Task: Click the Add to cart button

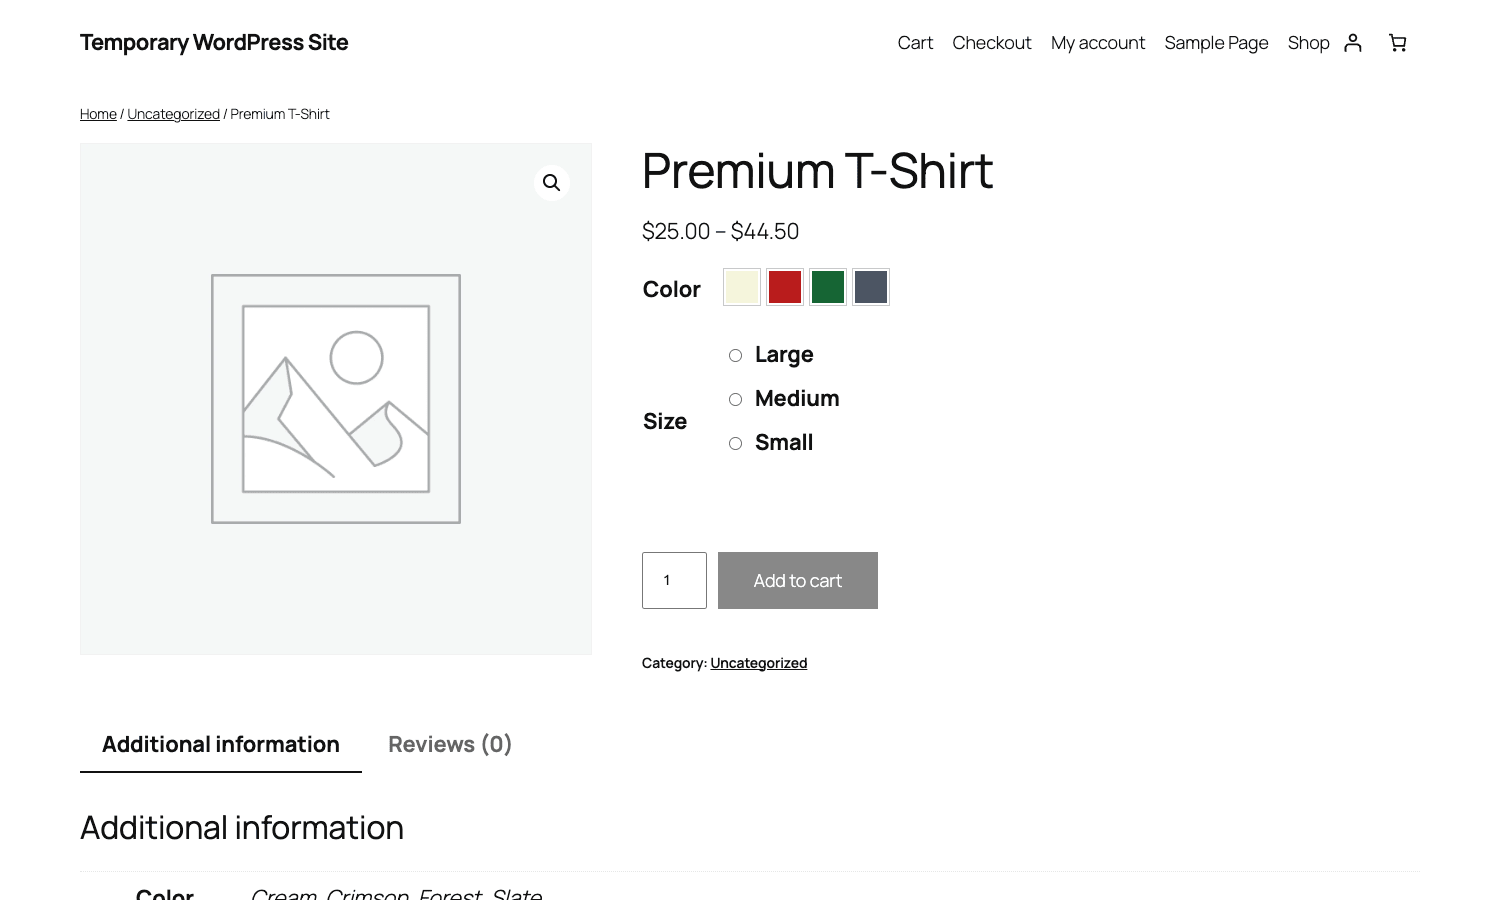Action: coord(798,580)
